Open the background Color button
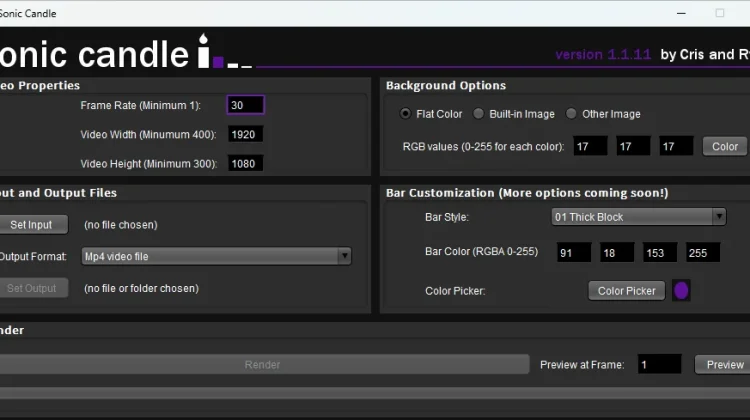Screen dimensions: 750x420 [725, 146]
